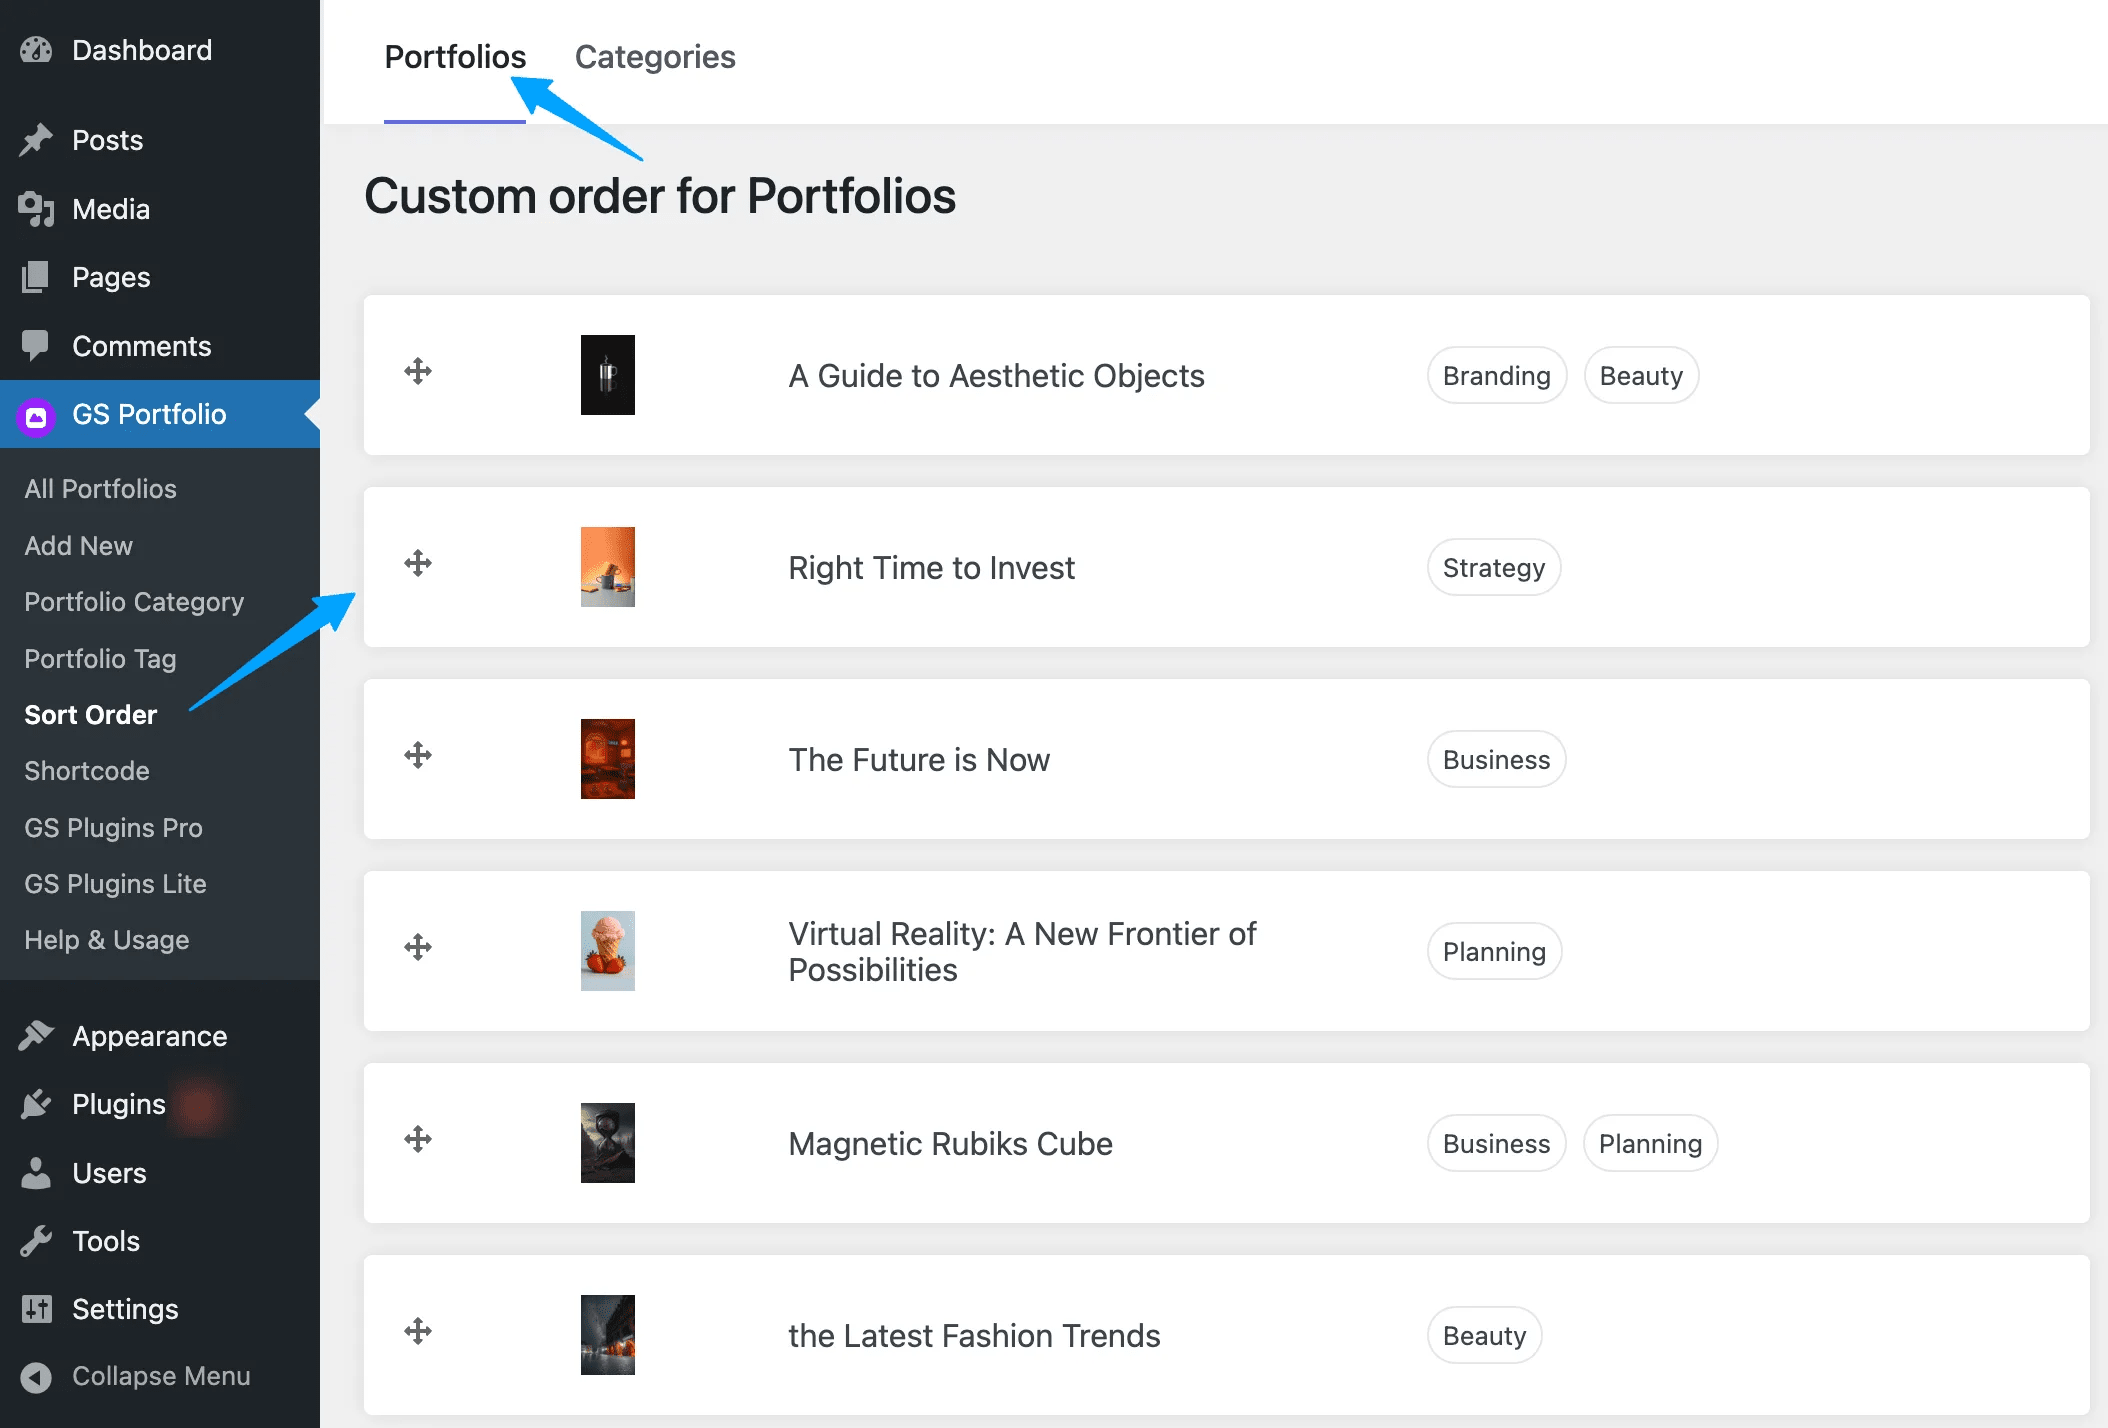The width and height of the screenshot is (2108, 1428).
Task: Click the ice cream thumbnail image
Action: [x=607, y=950]
